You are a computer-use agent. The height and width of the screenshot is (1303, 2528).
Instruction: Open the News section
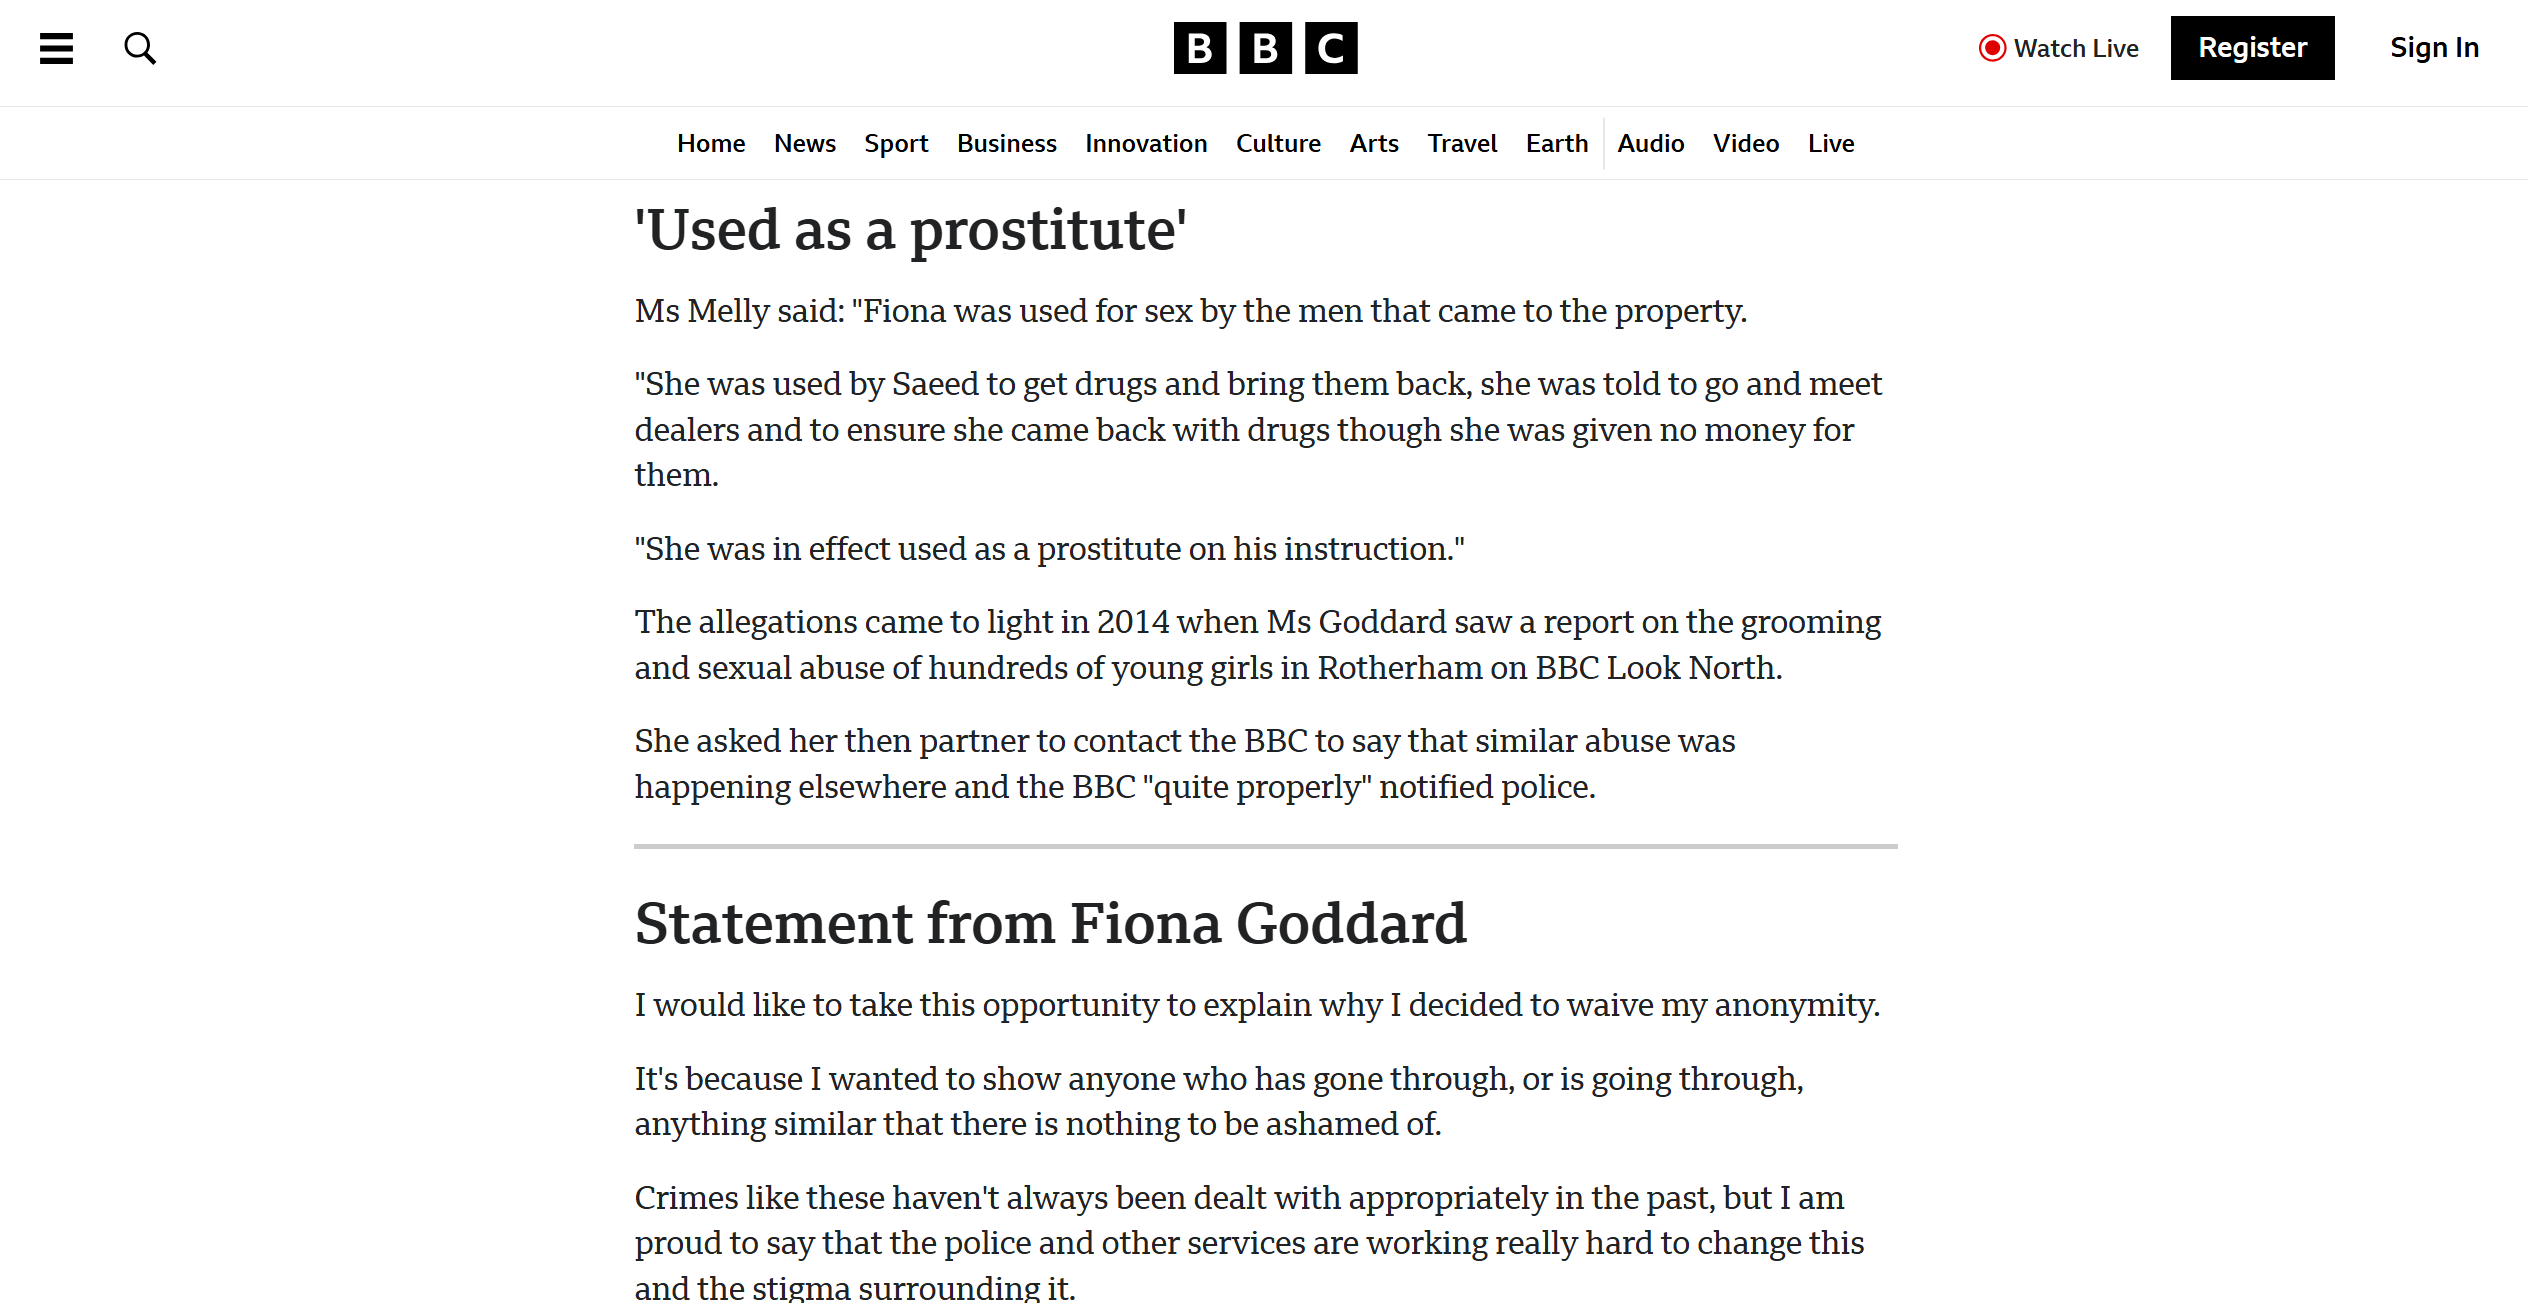pos(804,144)
